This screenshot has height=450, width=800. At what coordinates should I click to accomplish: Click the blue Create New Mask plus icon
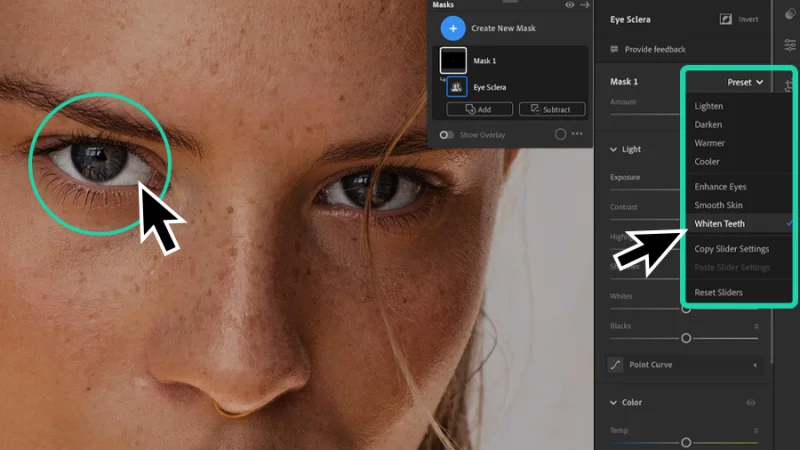(x=453, y=28)
